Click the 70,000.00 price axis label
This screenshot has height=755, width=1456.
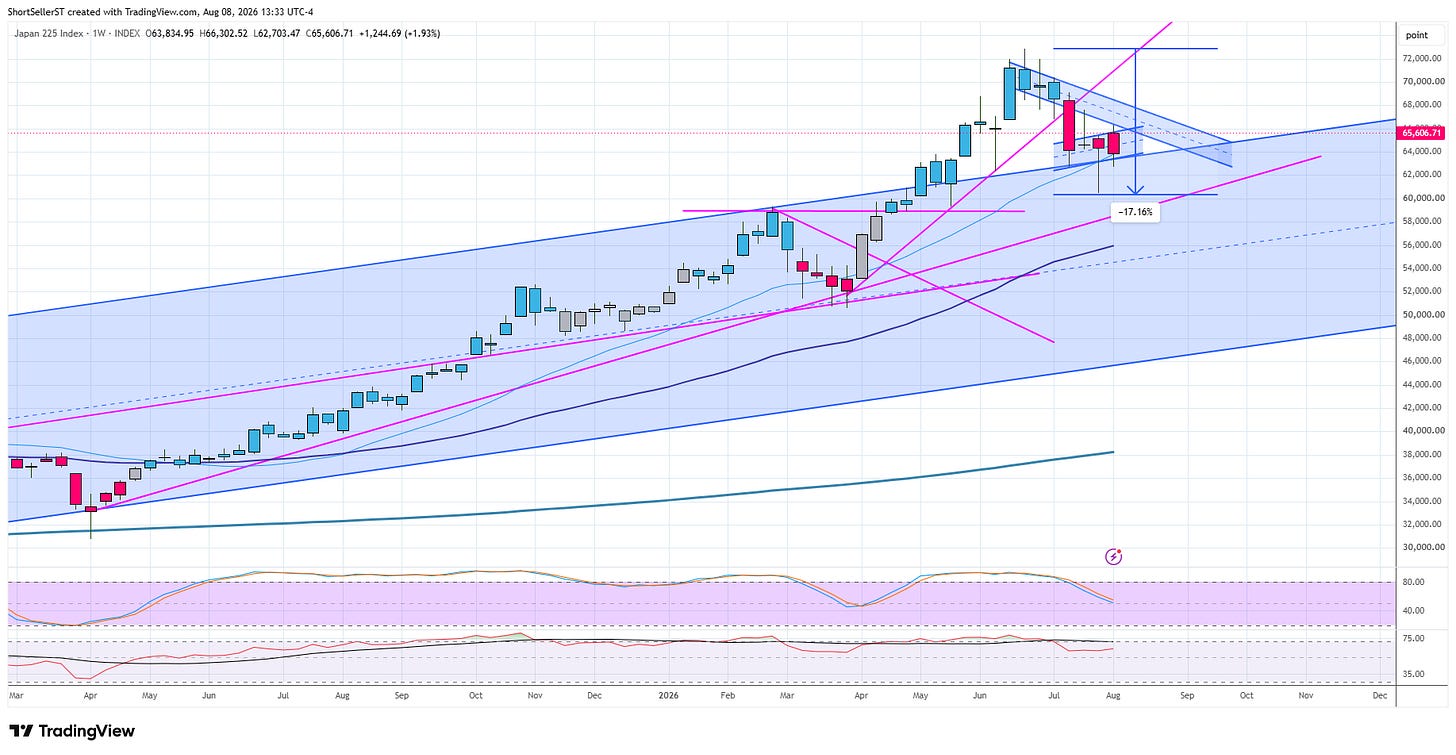click(x=1421, y=81)
